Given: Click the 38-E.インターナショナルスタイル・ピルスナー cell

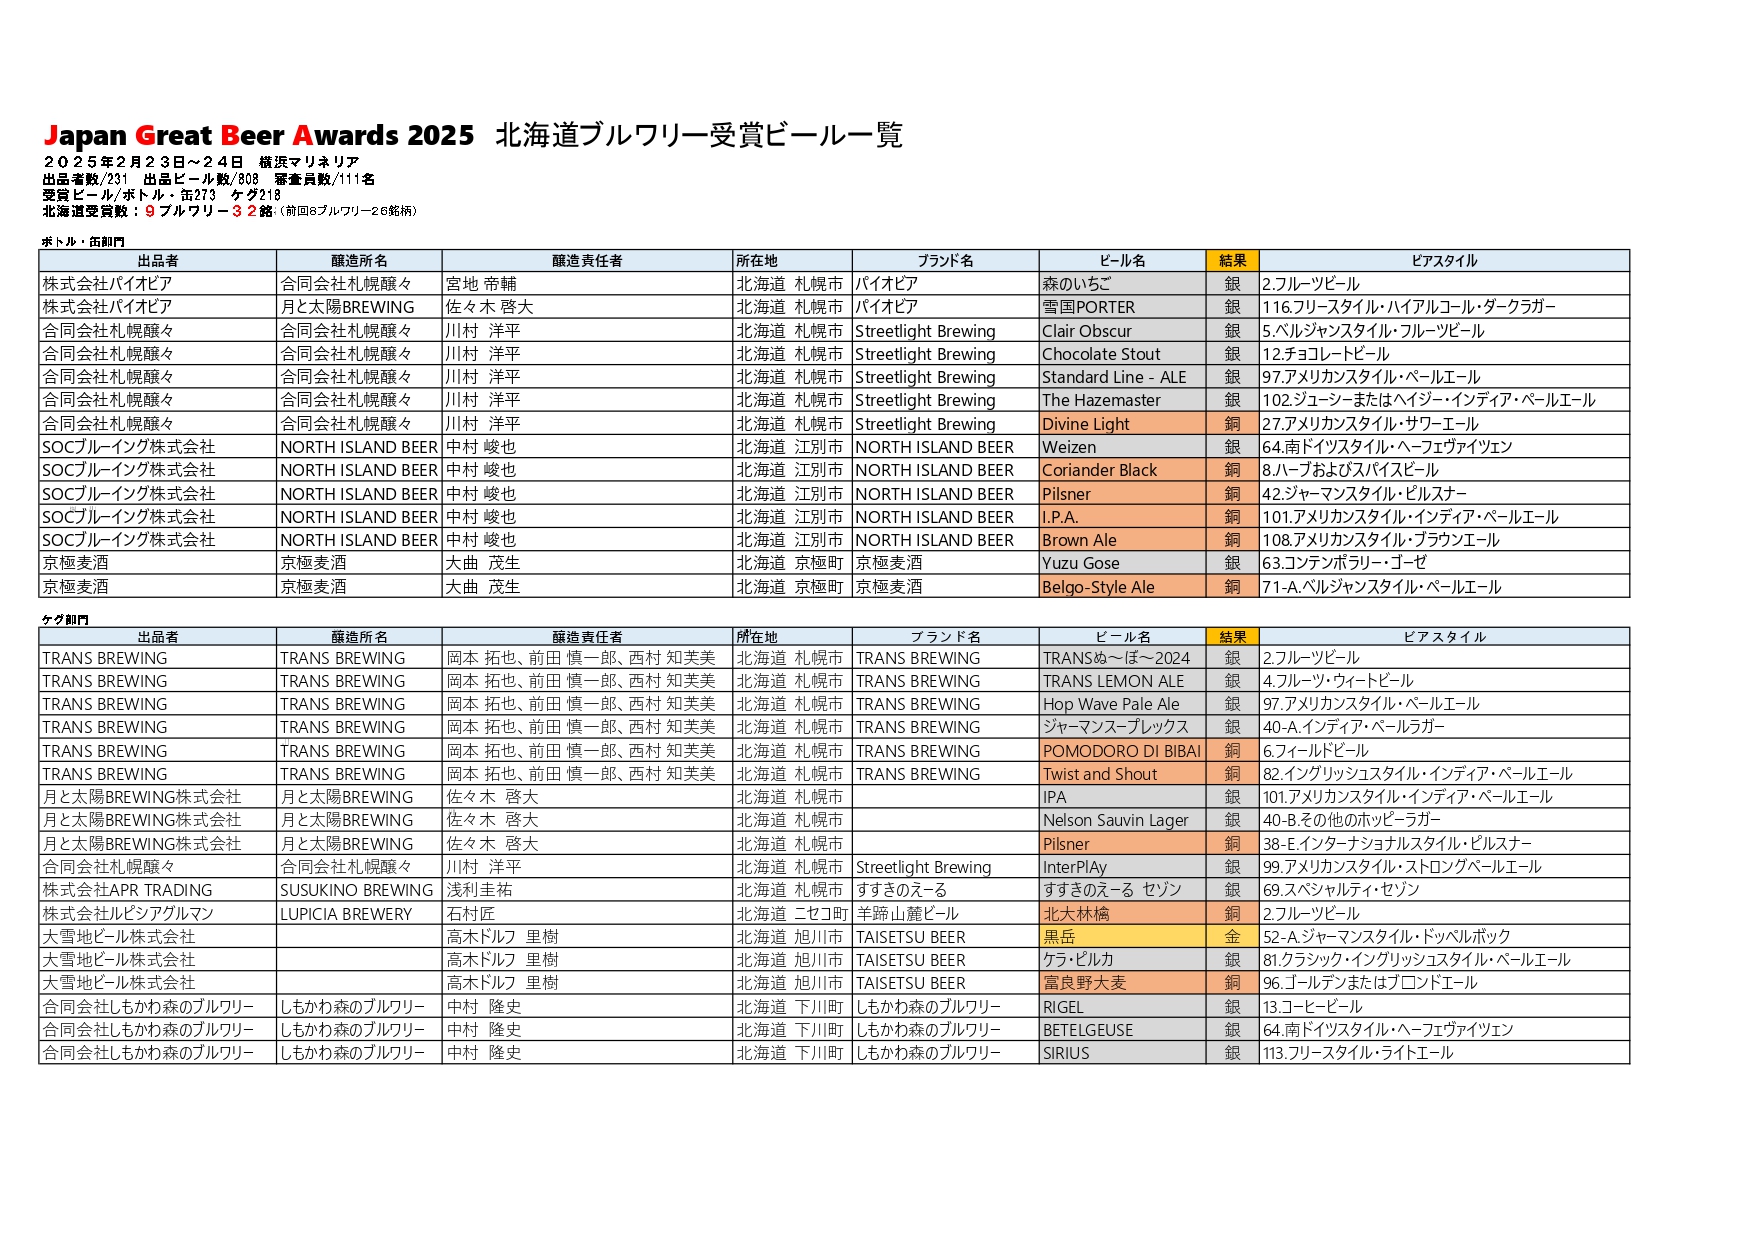Looking at the screenshot, I should click(x=1444, y=844).
